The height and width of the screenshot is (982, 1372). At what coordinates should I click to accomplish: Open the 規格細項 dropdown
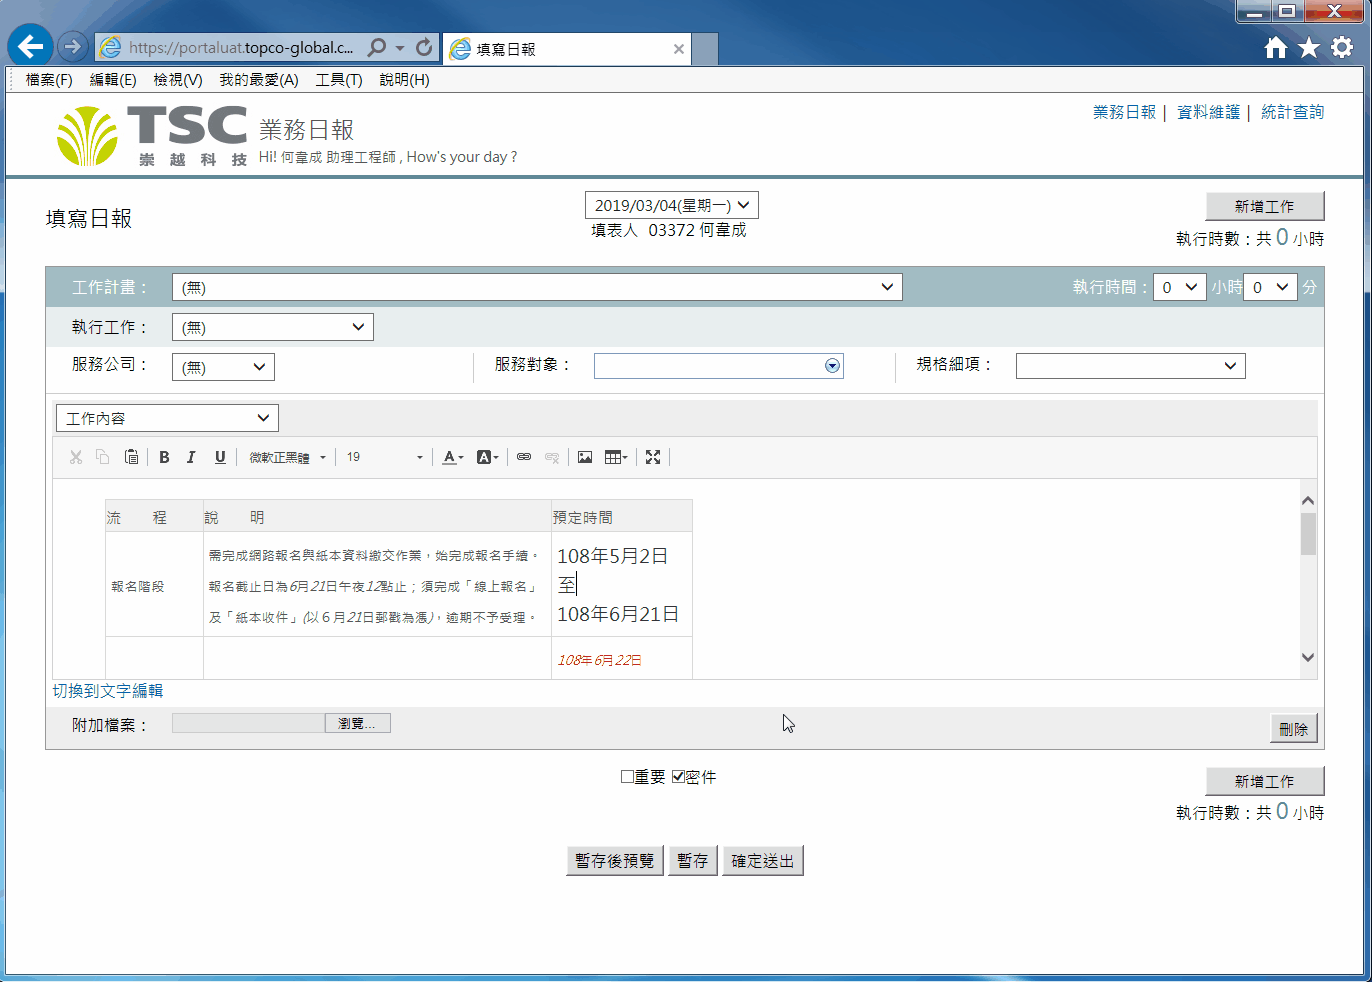[1130, 366]
